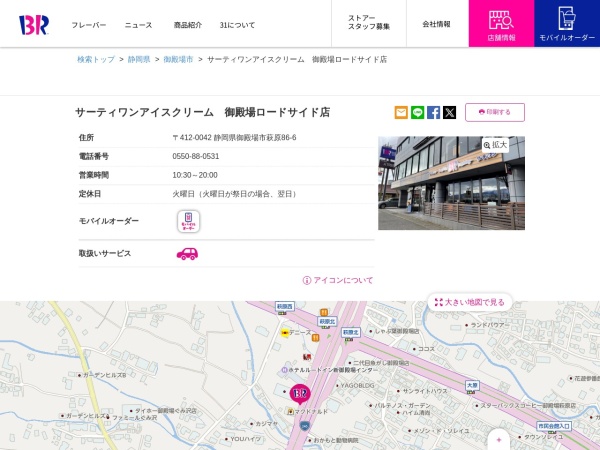Open the 31について menu
600x450 pixels.
tap(237, 25)
